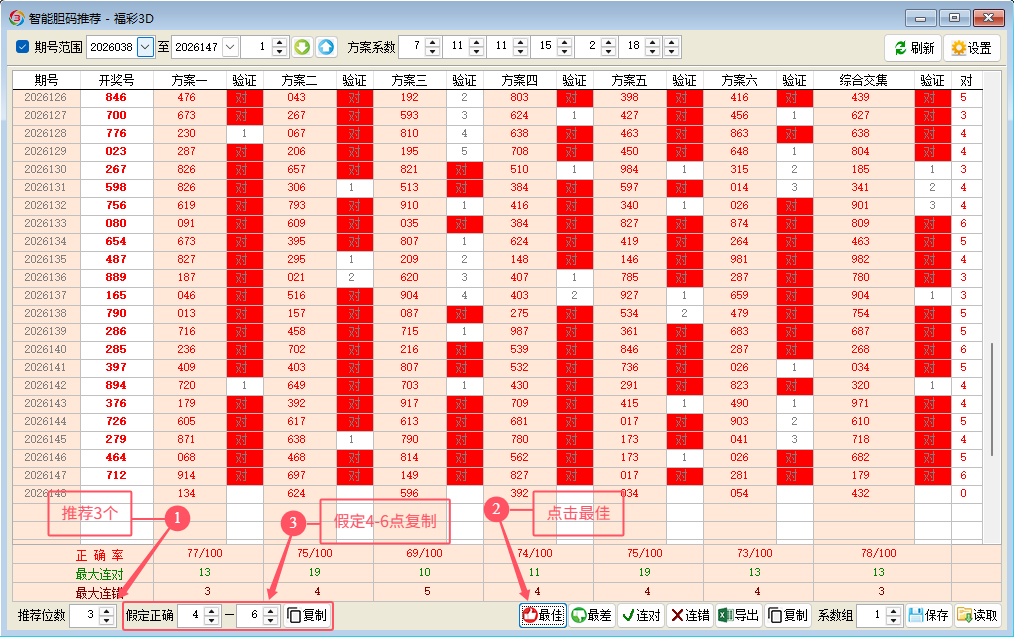Screen dimensions: 1014x637
Task: Adjust the 系数组 spinner
Action: [x=893, y=615]
